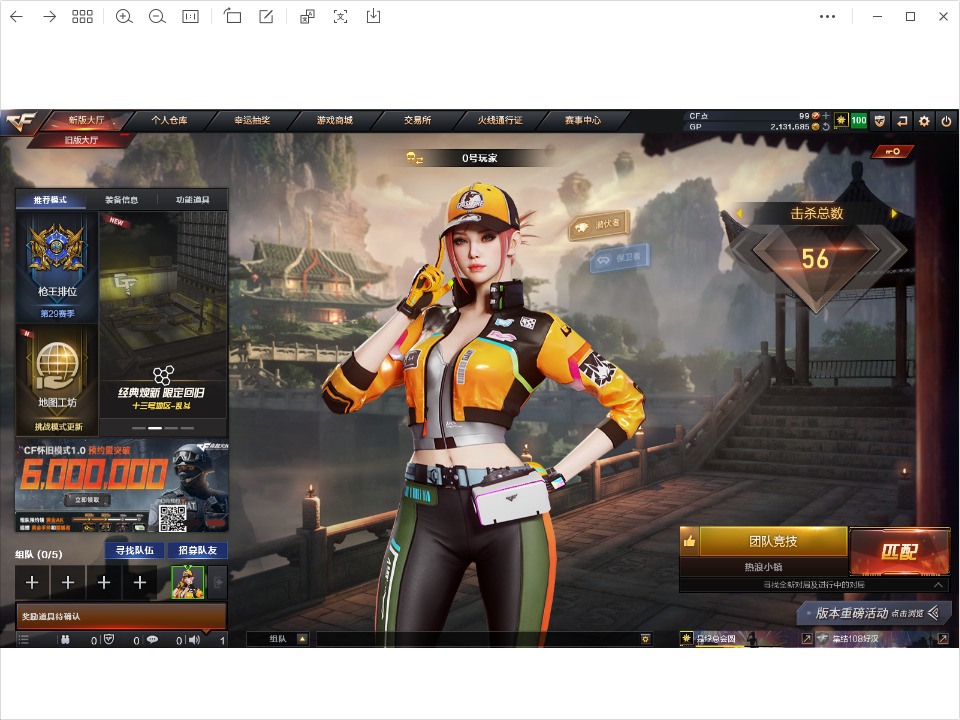Open the chat bubble icon in status bar

pos(152,640)
